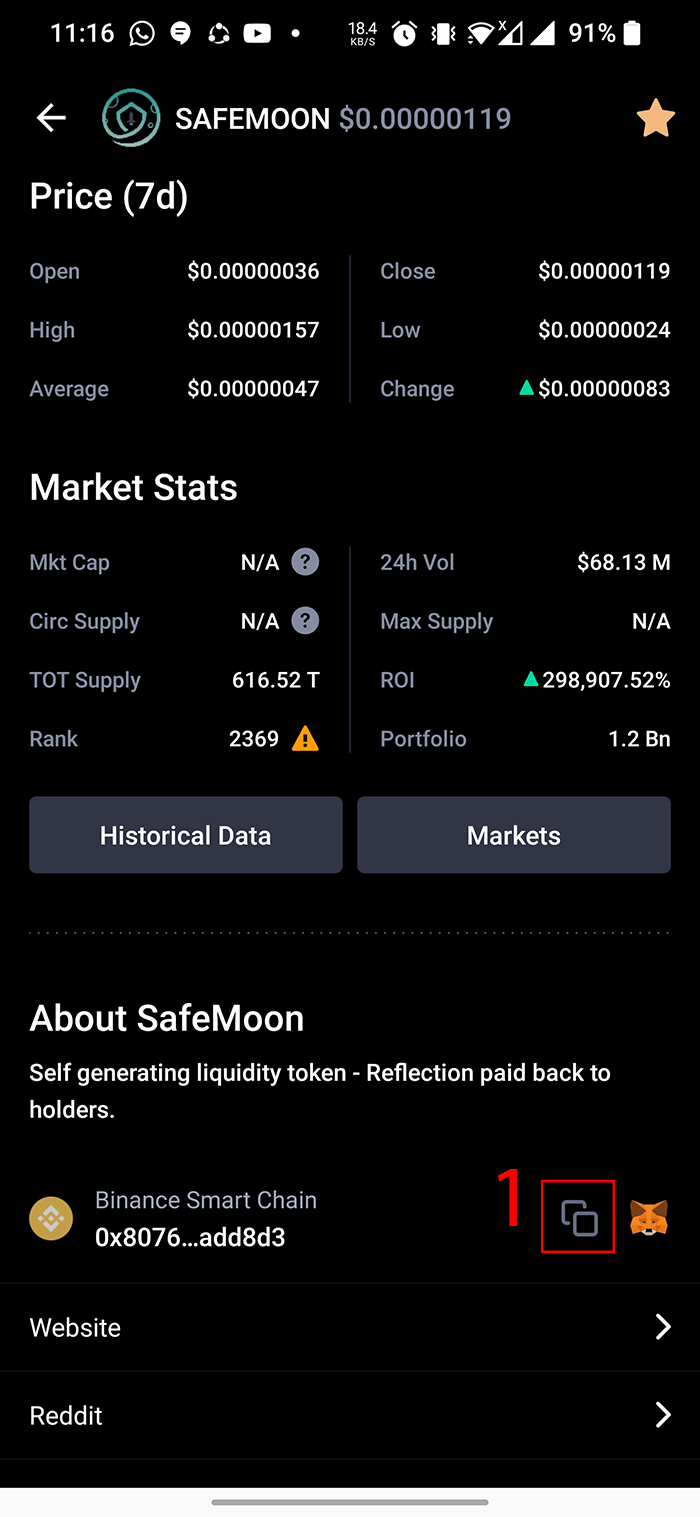
Task: Tap the SAFEMOON title in header
Action: click(252, 118)
